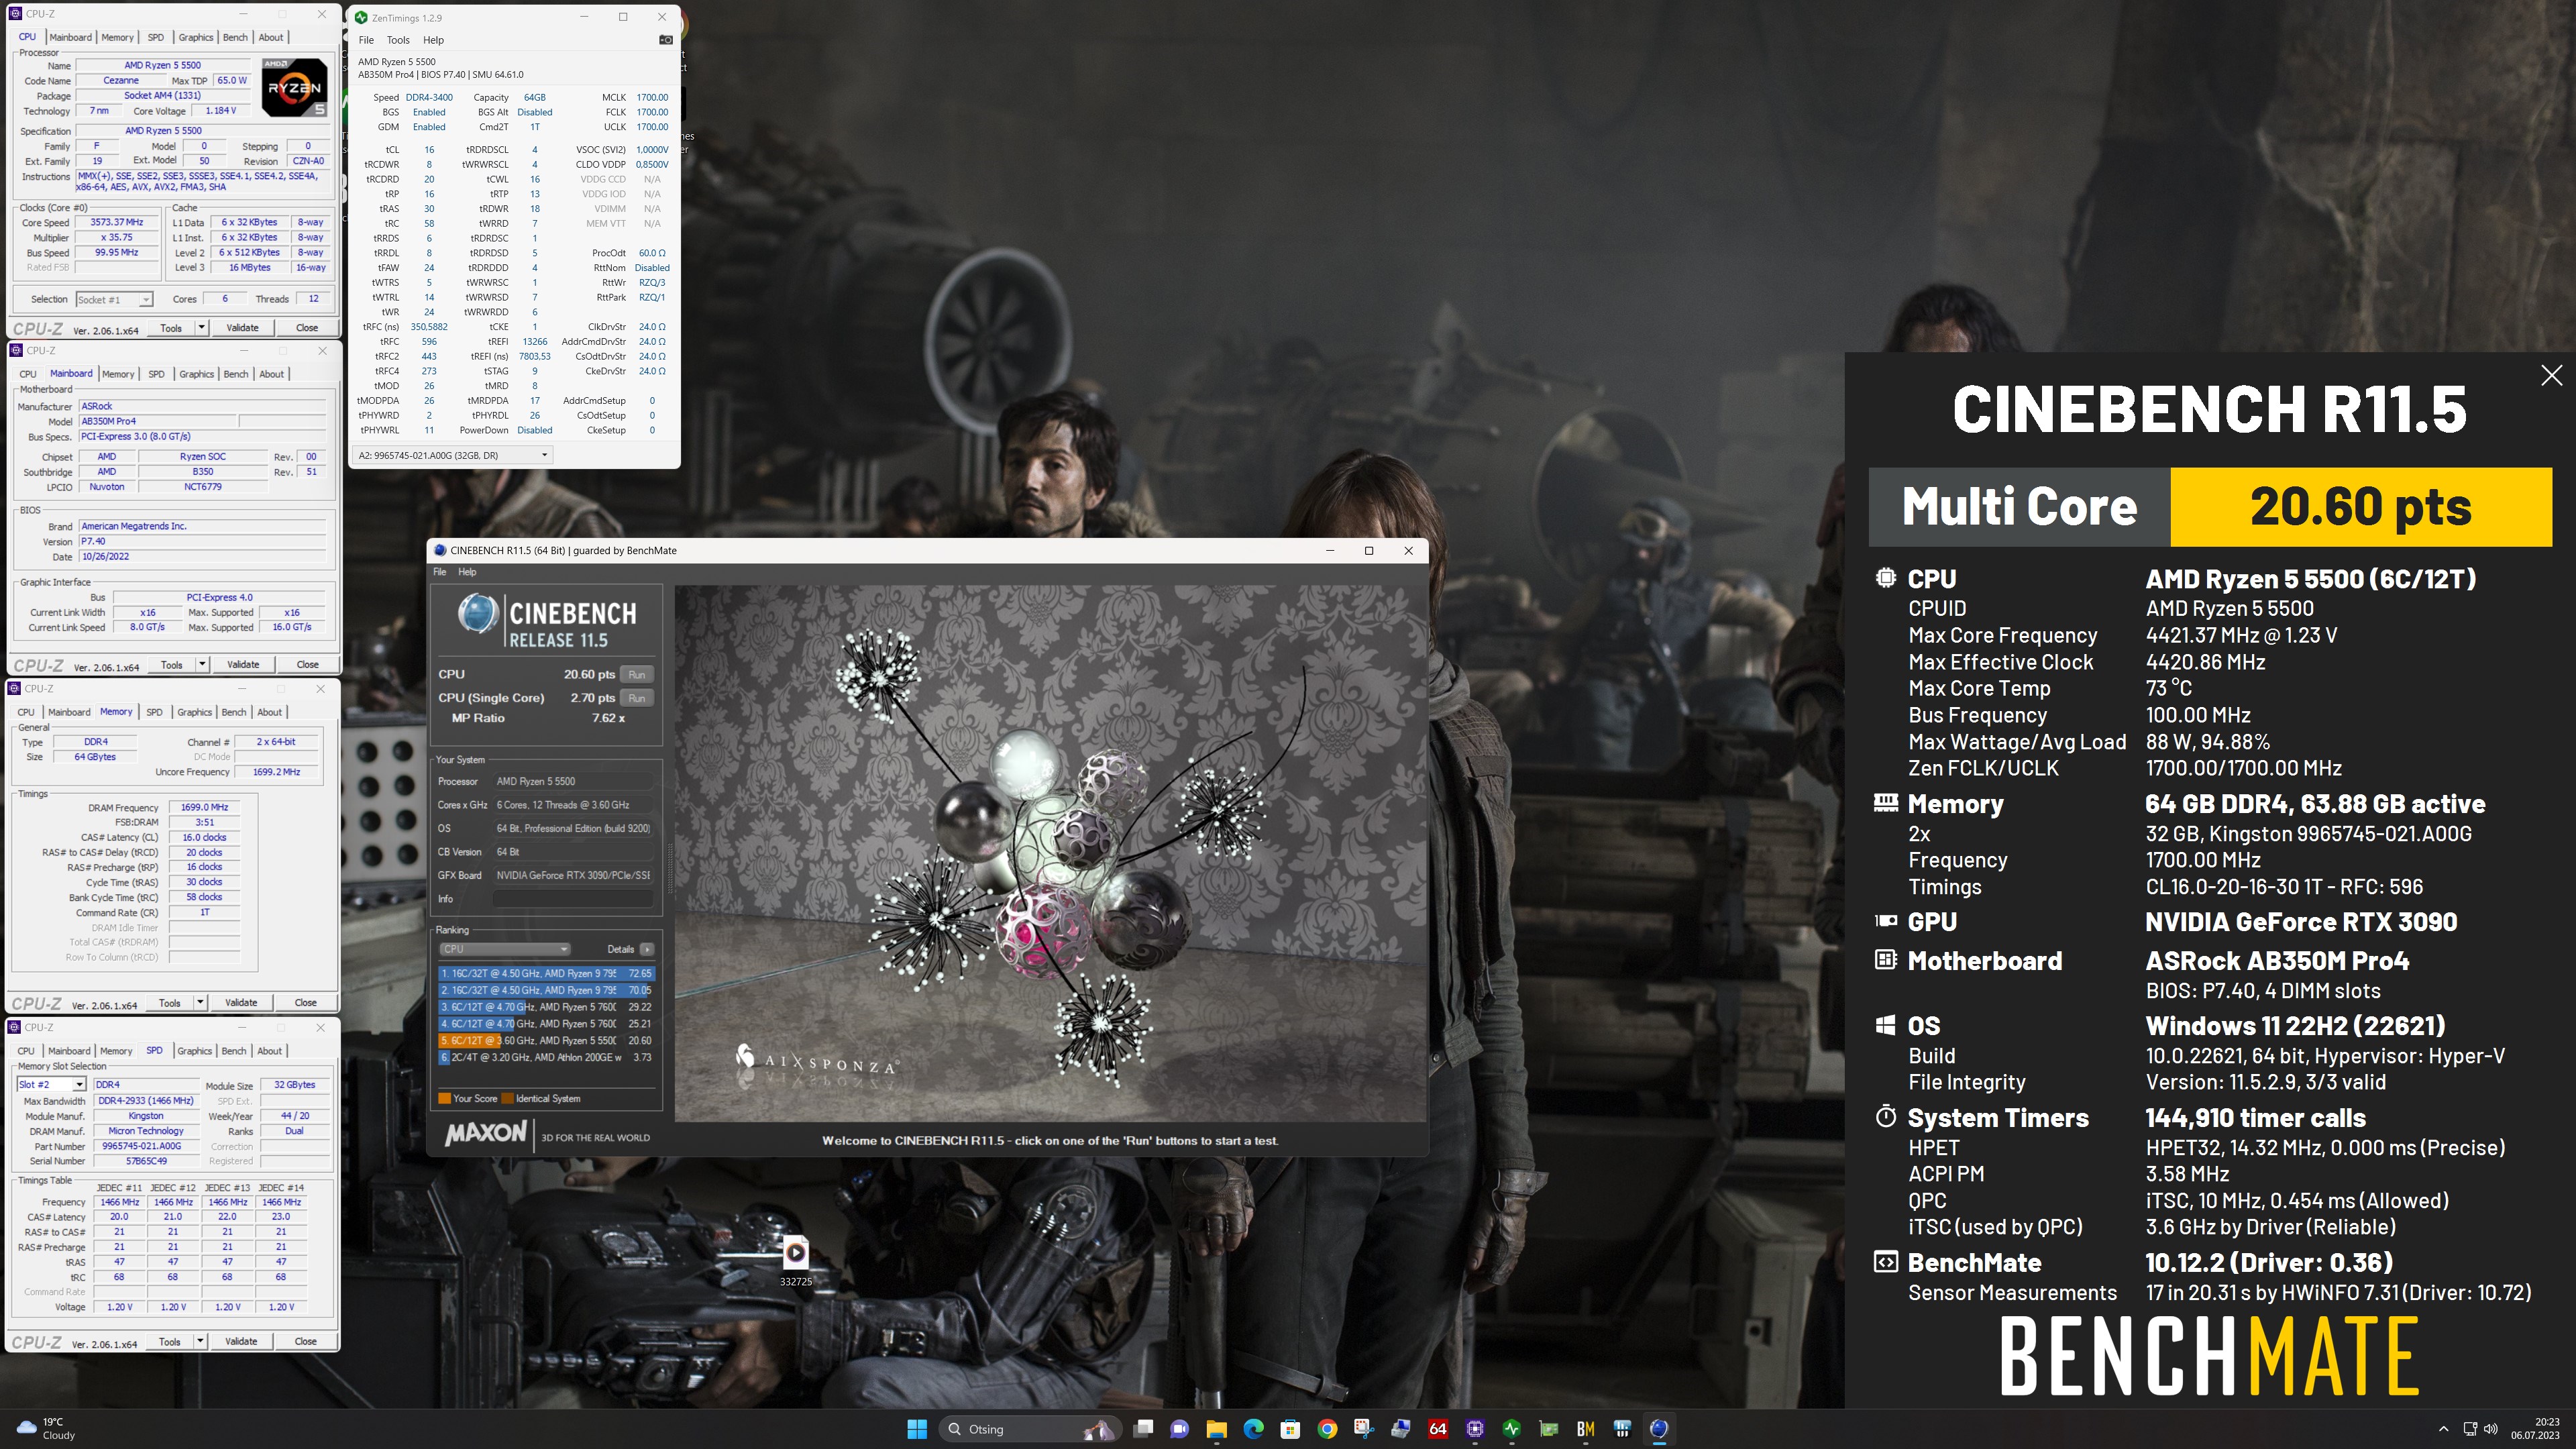Select ranking row 6 Athlon 200GE 3.73

point(546,1057)
